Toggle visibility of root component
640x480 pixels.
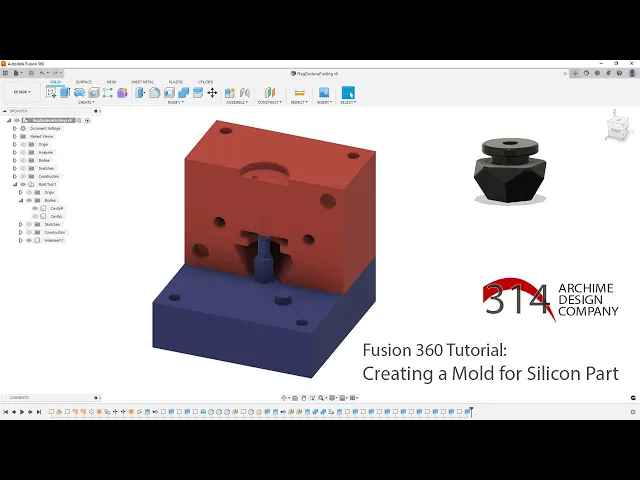(x=17, y=120)
